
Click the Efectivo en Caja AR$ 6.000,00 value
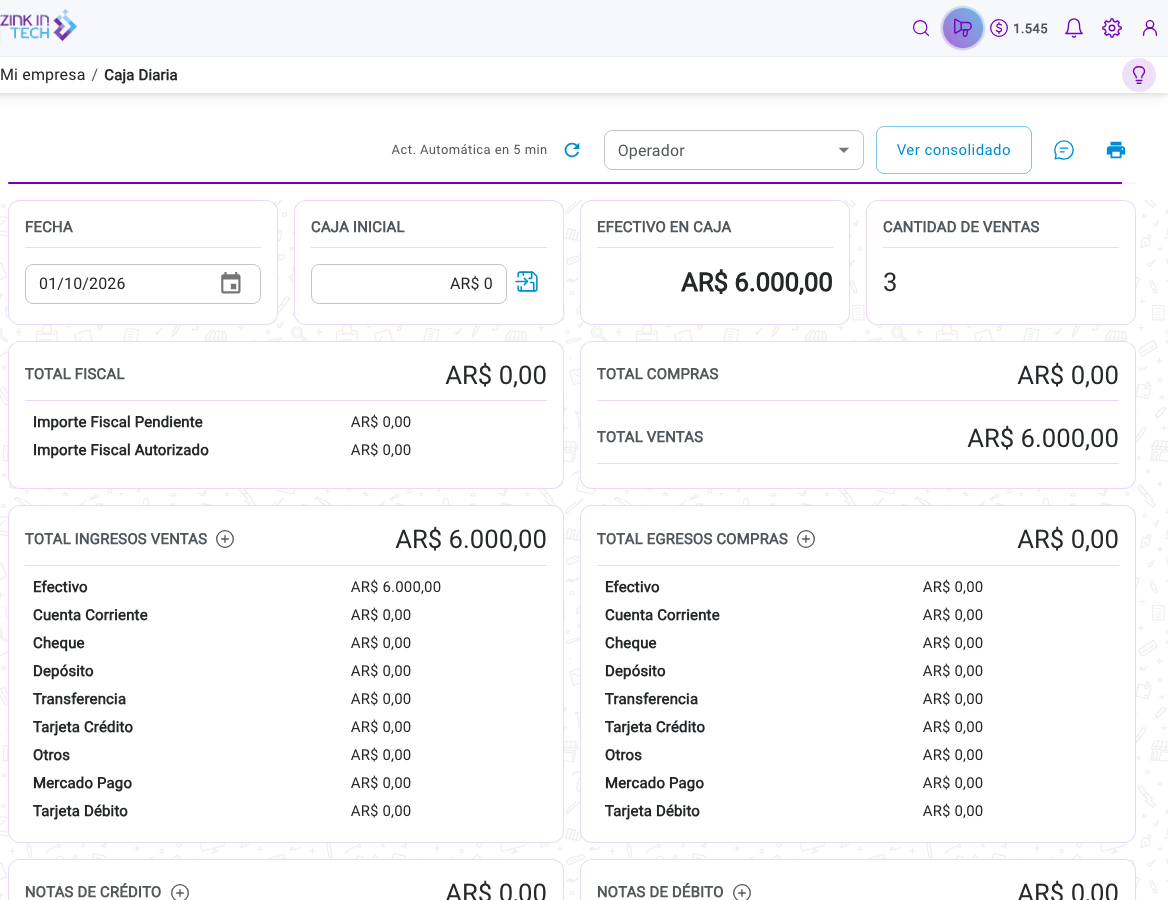(x=756, y=282)
